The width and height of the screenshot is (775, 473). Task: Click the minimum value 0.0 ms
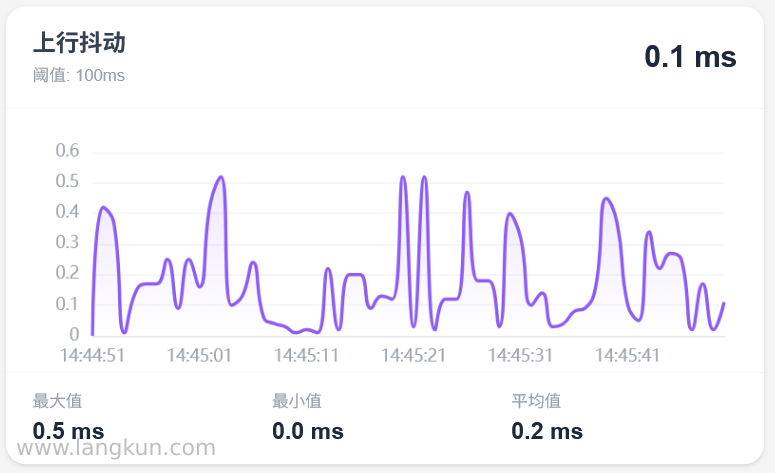(x=308, y=431)
